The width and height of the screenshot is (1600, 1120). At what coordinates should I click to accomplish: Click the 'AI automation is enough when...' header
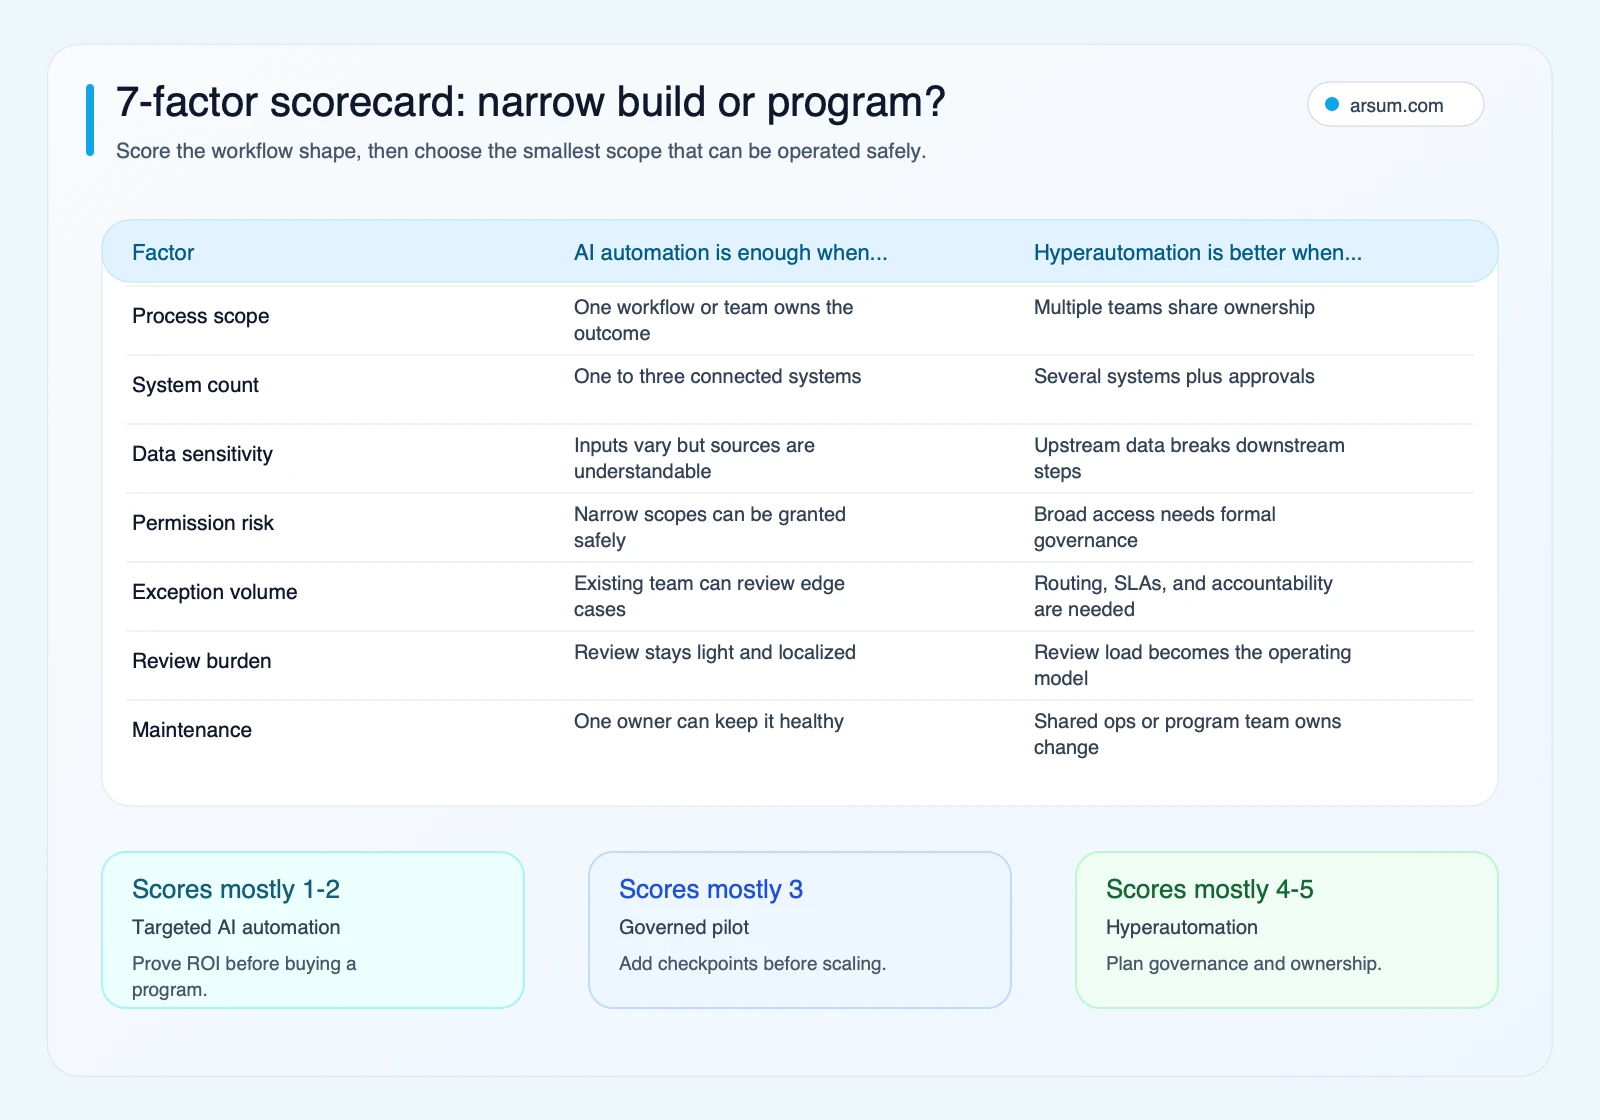click(731, 253)
